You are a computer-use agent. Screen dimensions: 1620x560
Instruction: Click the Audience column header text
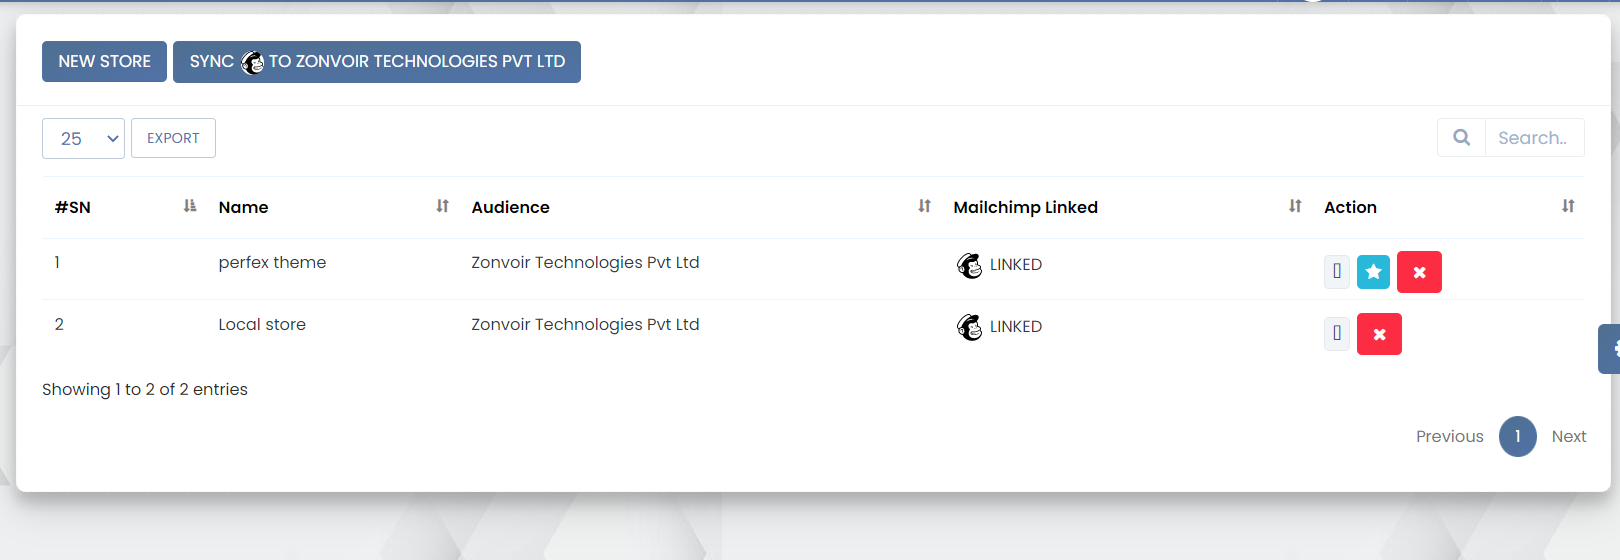click(510, 207)
